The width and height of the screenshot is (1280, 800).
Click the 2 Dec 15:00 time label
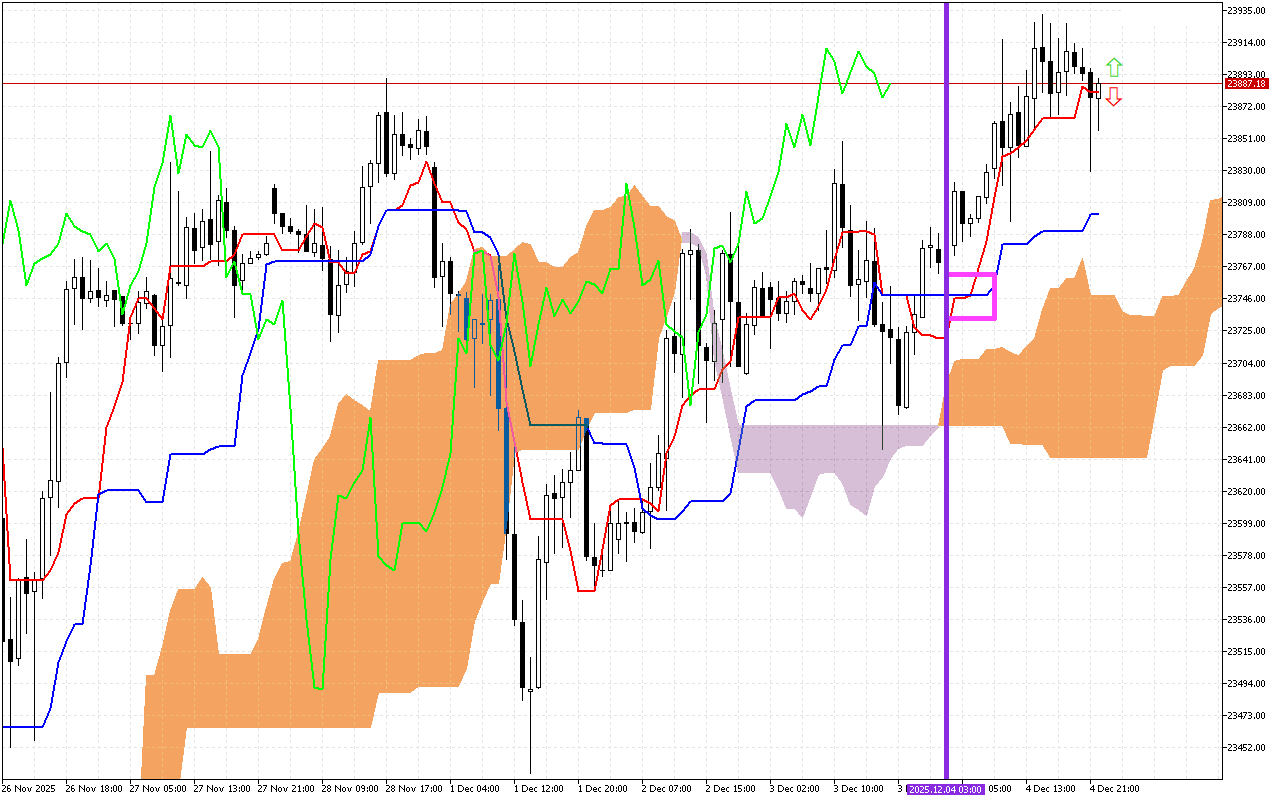point(730,789)
